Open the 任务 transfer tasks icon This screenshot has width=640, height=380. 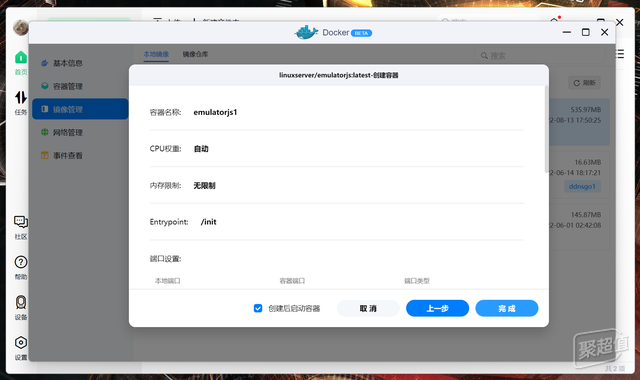tap(21, 98)
